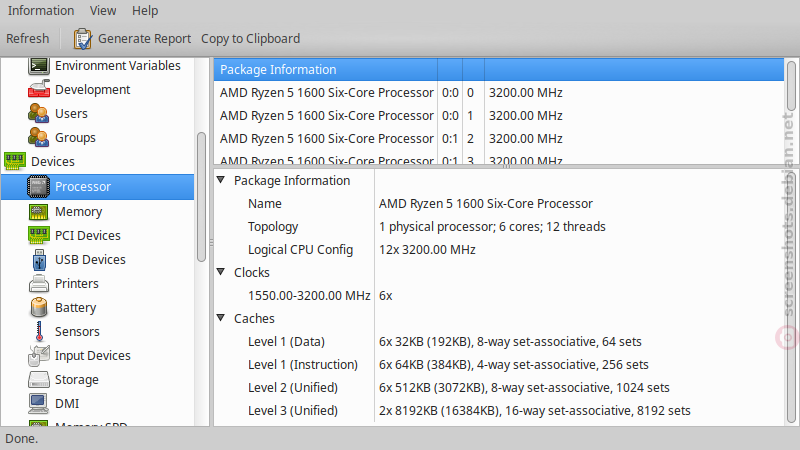
Task: Click the Environment Variables terminal icon
Action: pos(39,66)
